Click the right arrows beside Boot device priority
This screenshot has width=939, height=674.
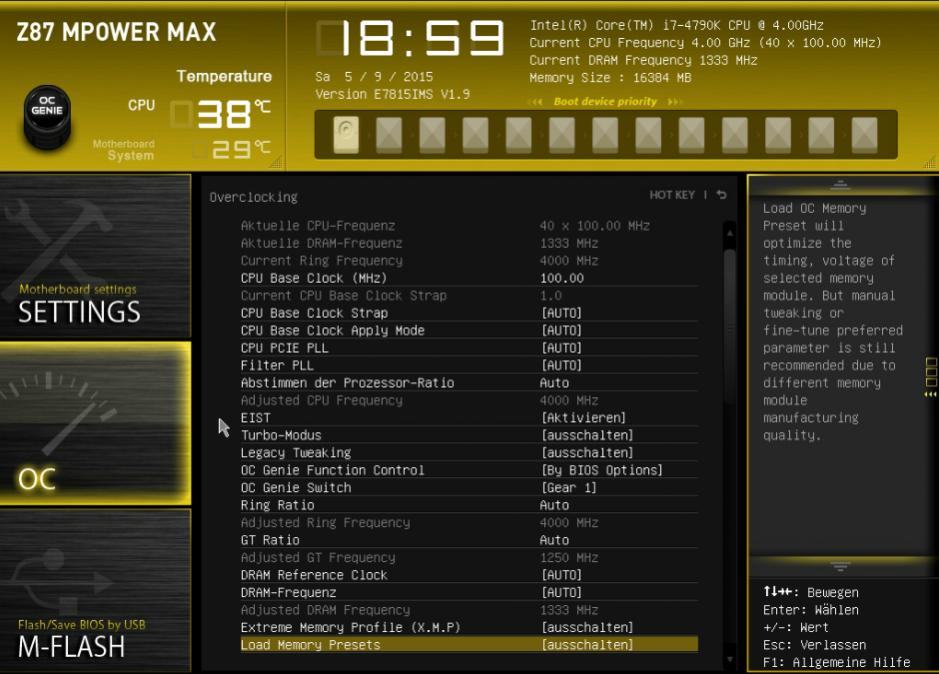[674, 102]
